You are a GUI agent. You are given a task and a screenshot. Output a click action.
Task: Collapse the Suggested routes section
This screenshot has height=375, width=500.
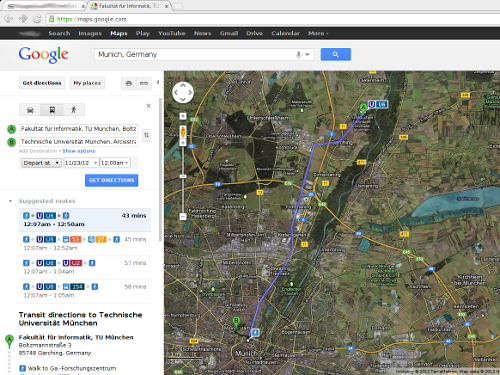click(x=10, y=201)
